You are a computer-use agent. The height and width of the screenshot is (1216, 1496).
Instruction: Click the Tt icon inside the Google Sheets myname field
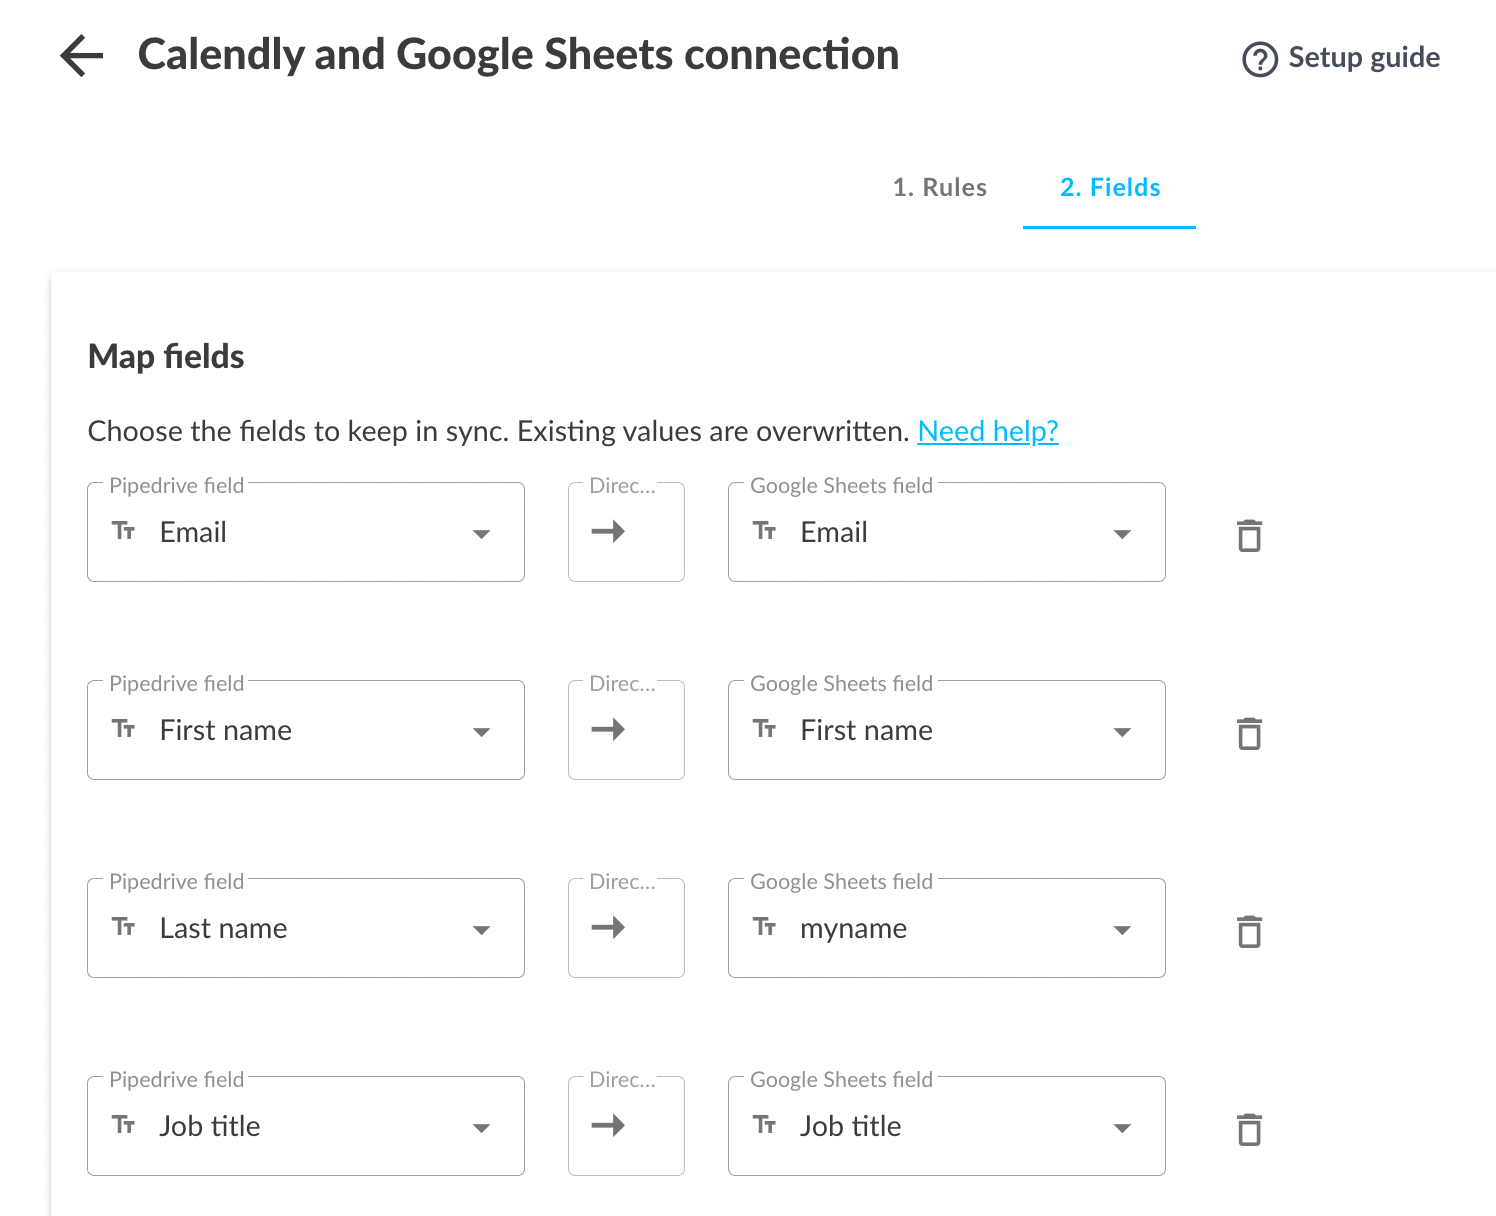(x=765, y=928)
